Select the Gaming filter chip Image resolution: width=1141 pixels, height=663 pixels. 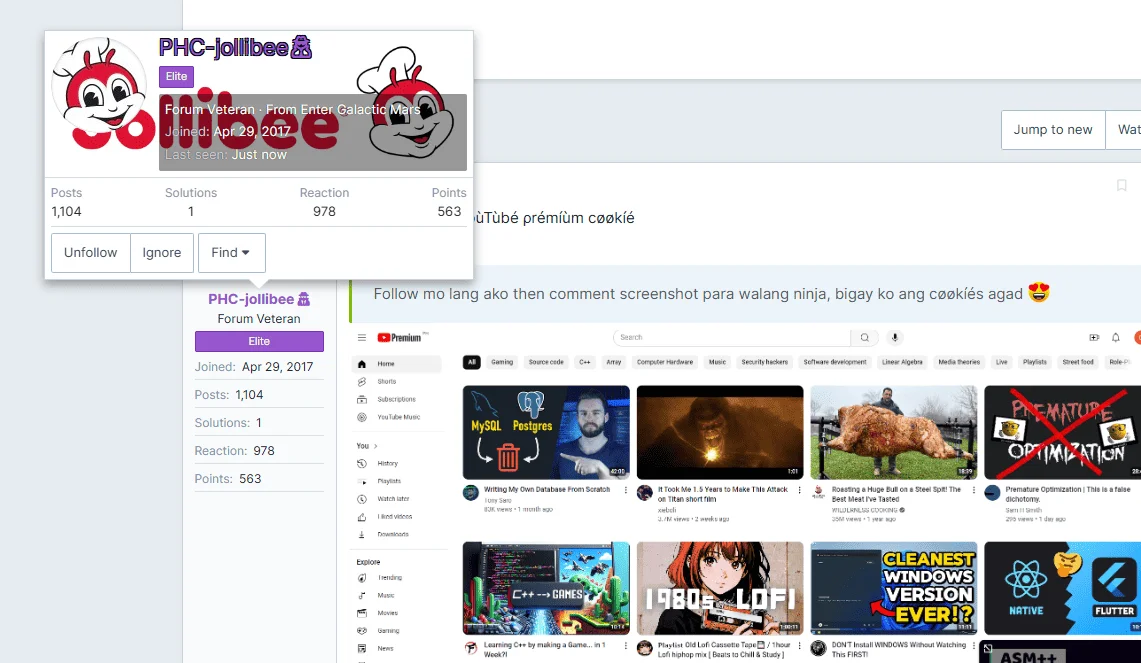point(502,362)
